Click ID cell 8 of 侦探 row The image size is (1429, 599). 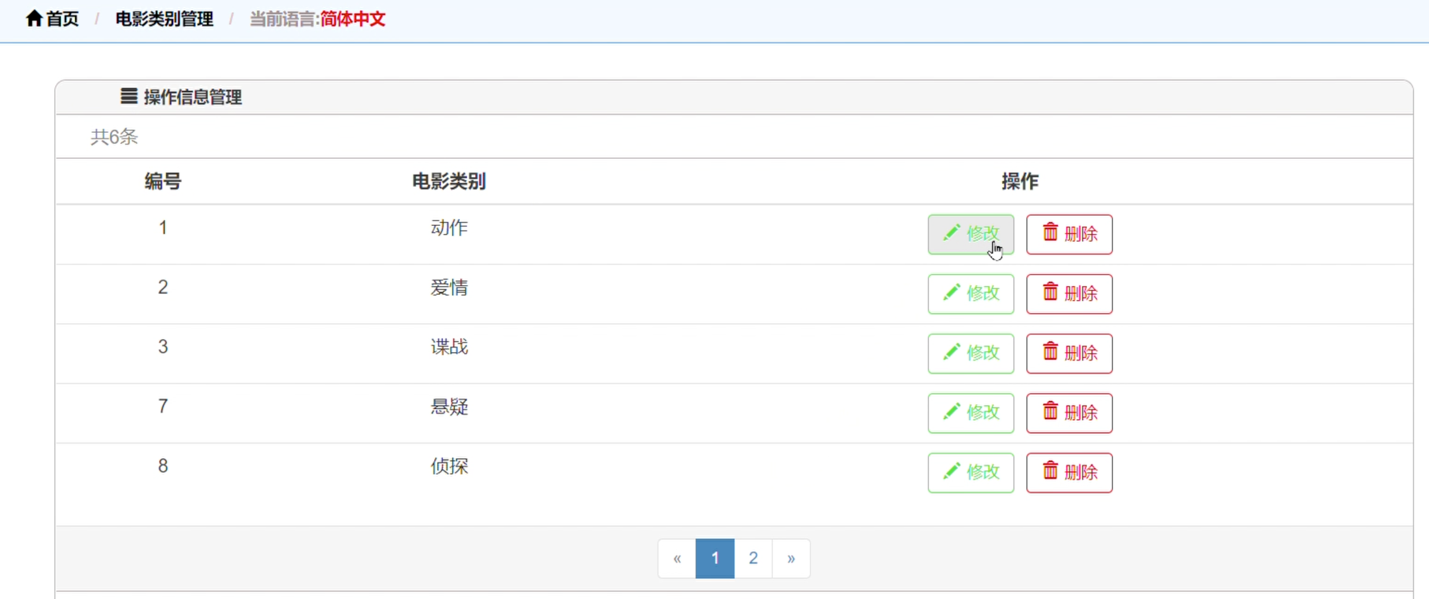[x=163, y=466]
